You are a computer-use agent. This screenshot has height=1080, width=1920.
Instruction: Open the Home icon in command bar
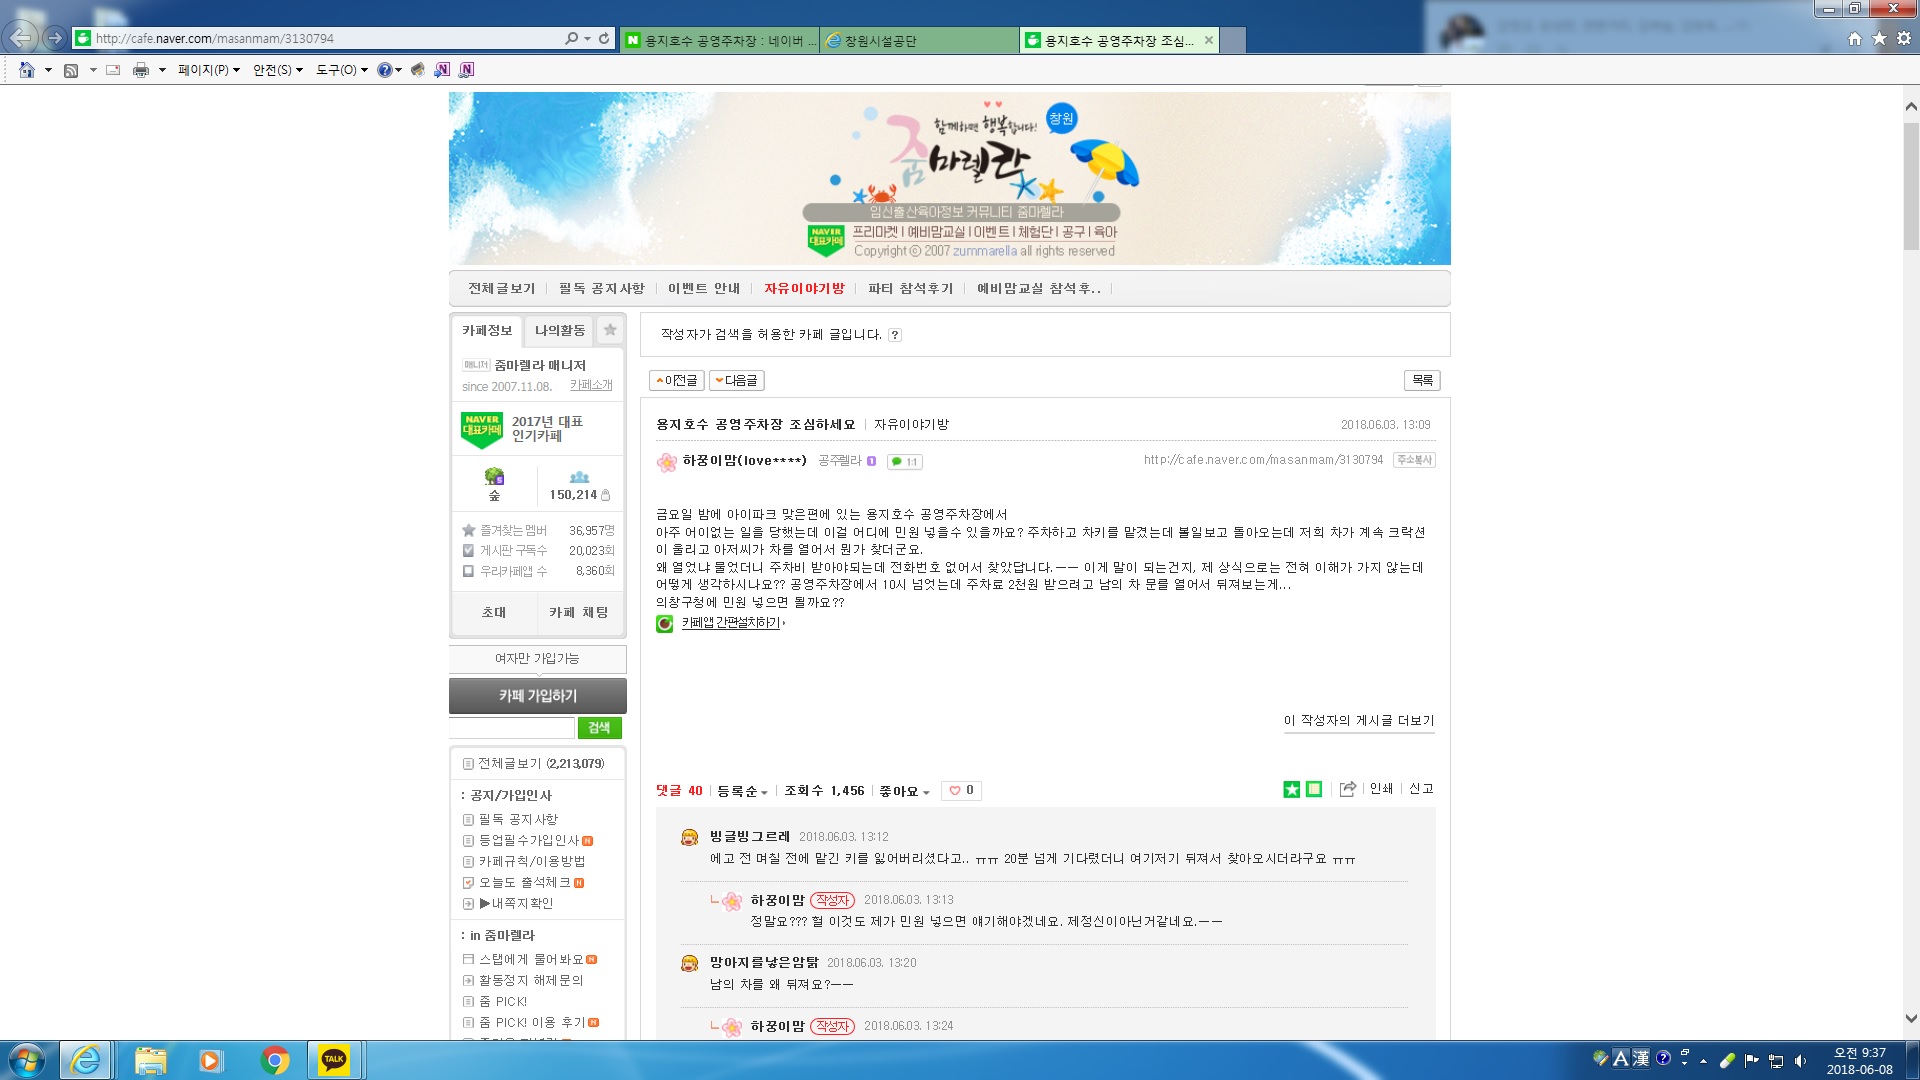click(x=27, y=70)
